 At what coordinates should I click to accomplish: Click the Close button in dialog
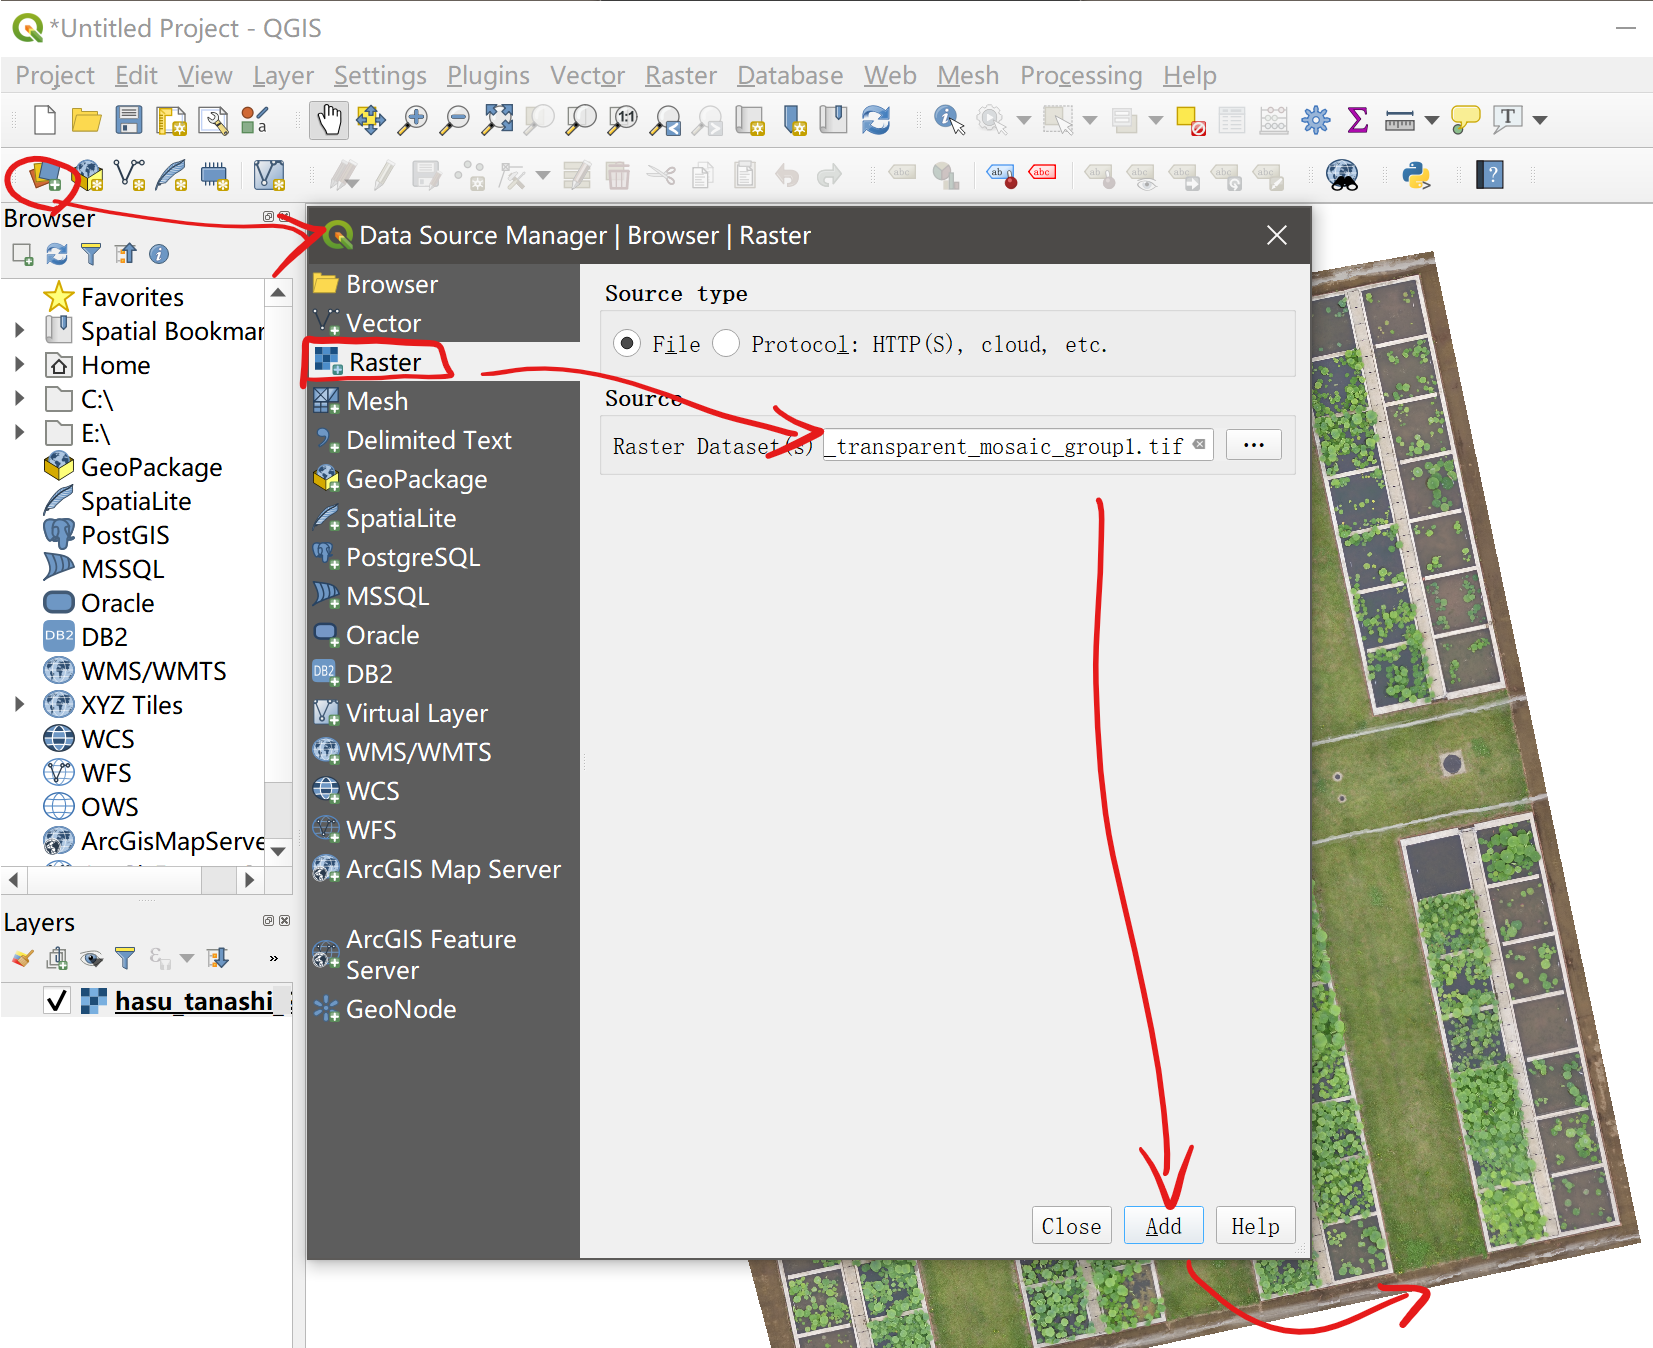coord(1071,1225)
